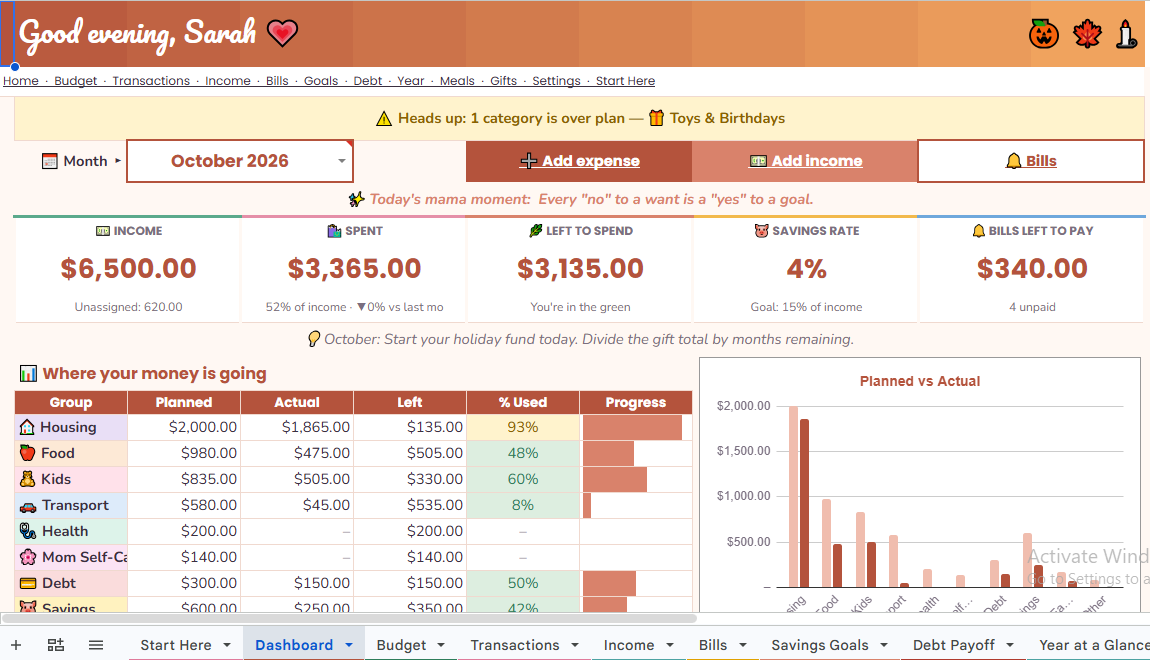This screenshot has height=660, width=1150.
Task: Open the Year navigation link
Action: [x=411, y=81]
